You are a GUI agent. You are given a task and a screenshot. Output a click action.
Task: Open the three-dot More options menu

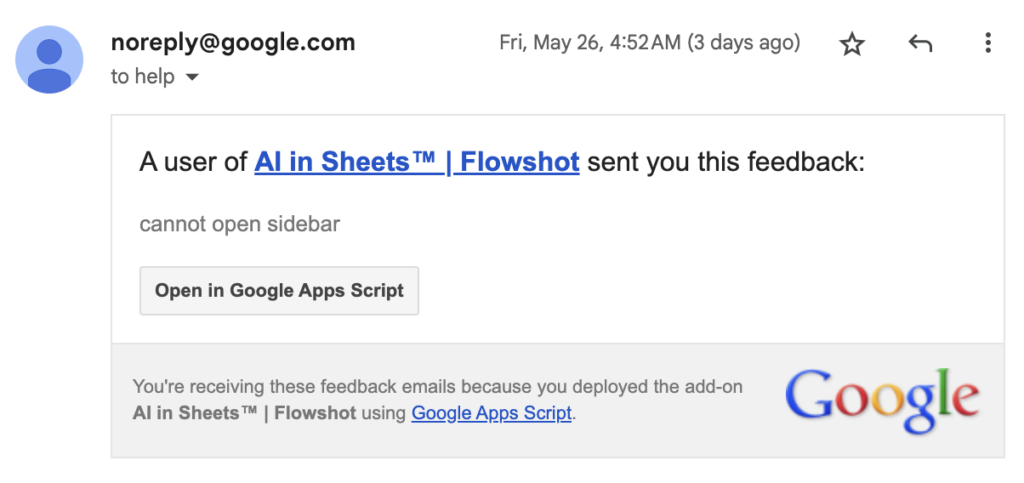click(x=987, y=43)
